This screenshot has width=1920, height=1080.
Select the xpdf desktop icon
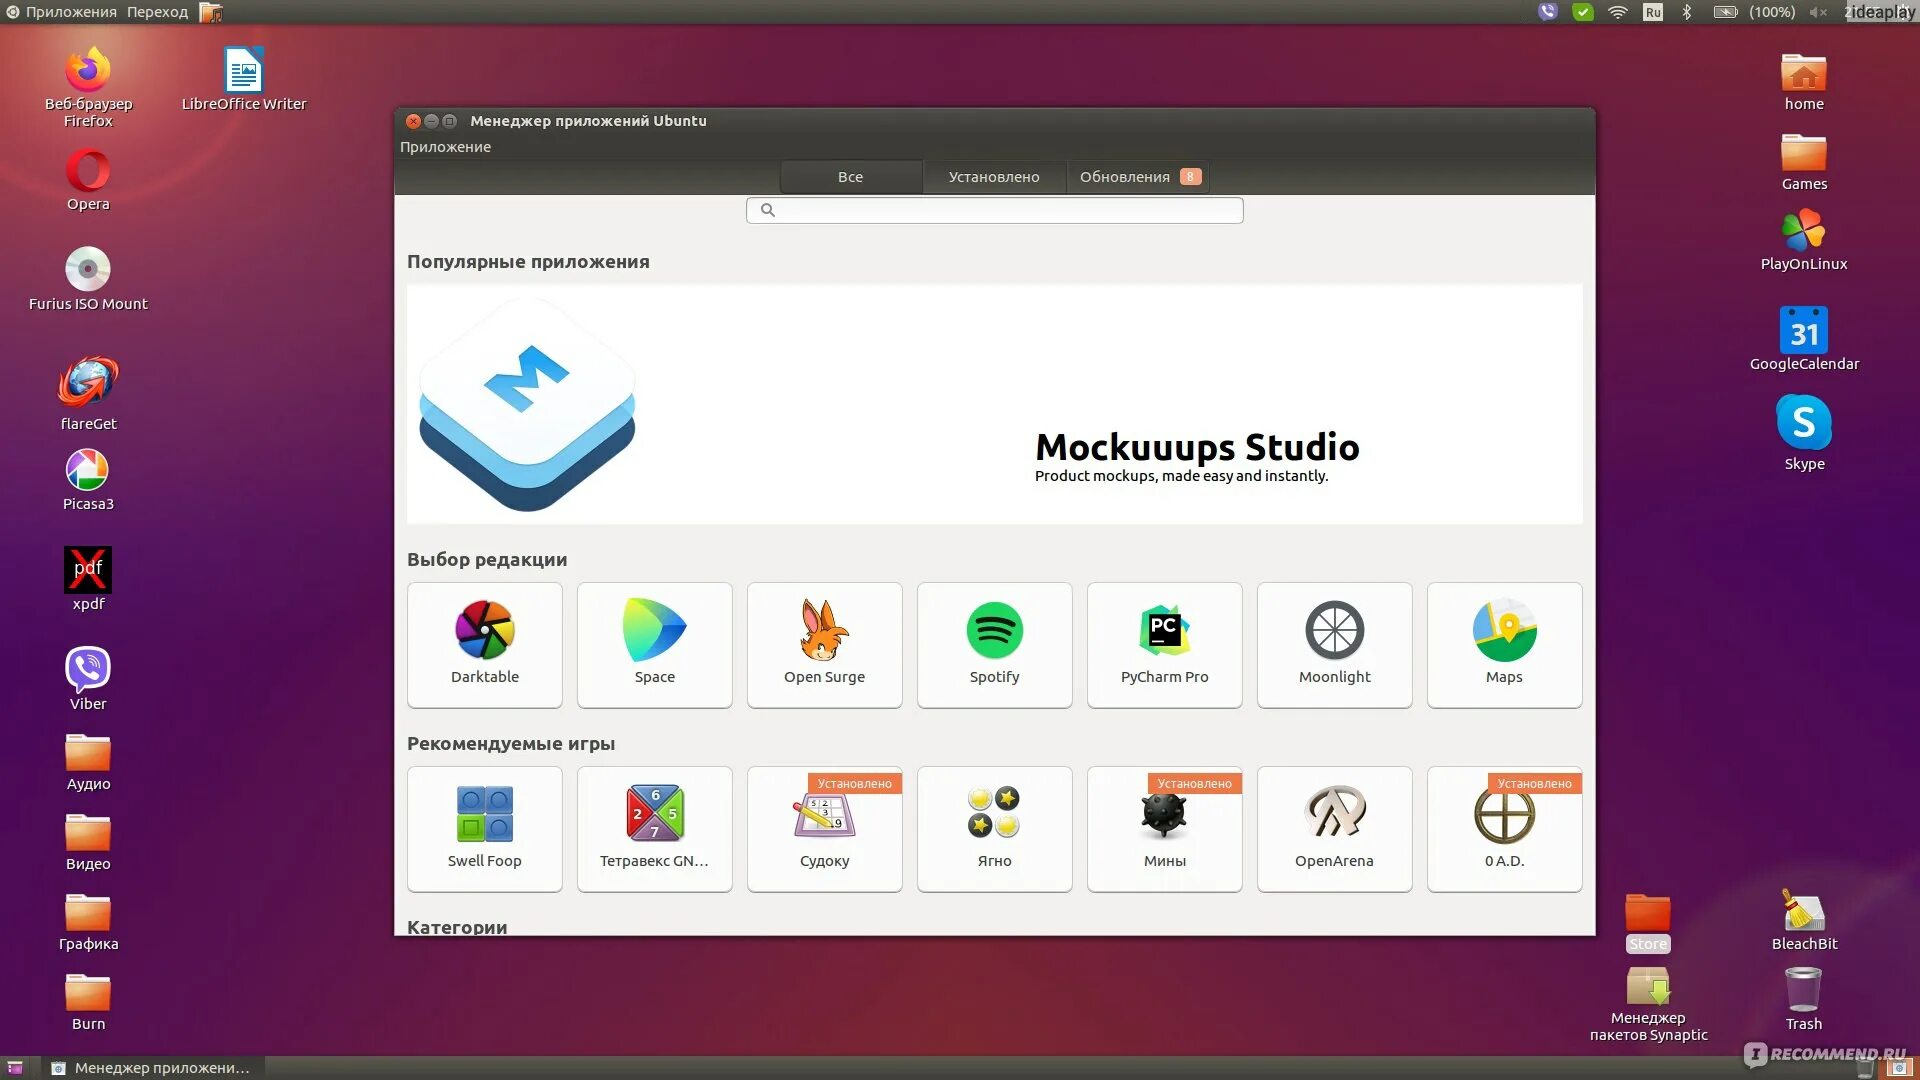pos(88,579)
